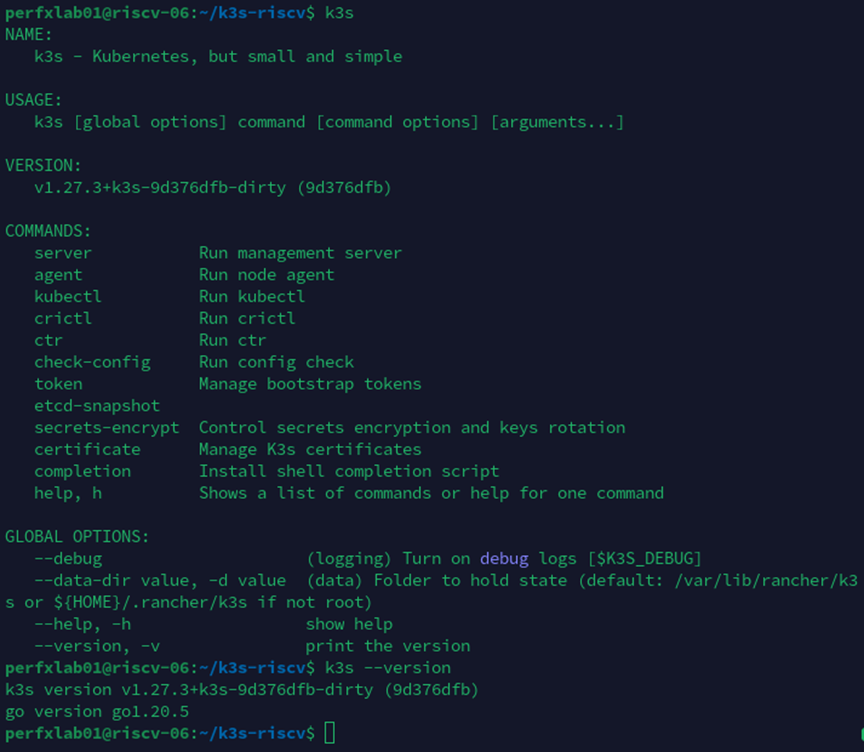Viewport: 864px width, 752px height.
Task: Click the "completion" command name
Action: coord(82,471)
